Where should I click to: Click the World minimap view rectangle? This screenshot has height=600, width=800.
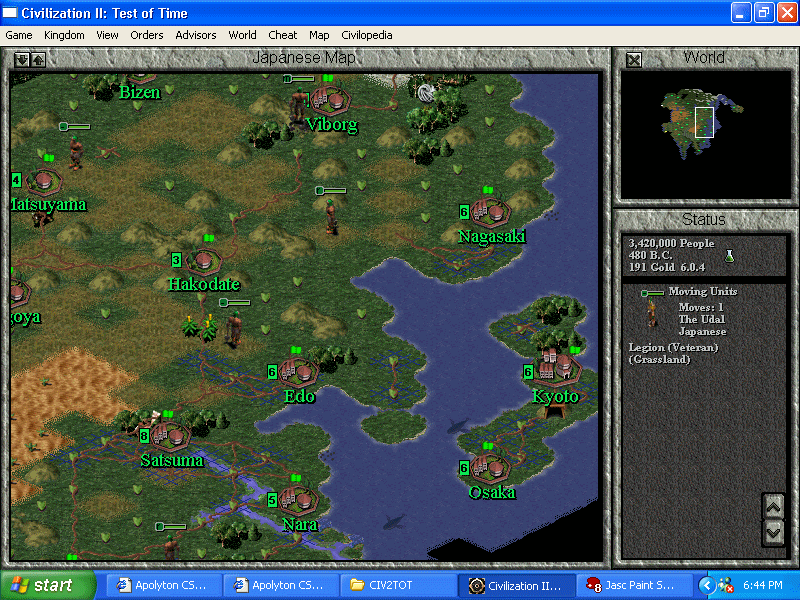point(704,122)
